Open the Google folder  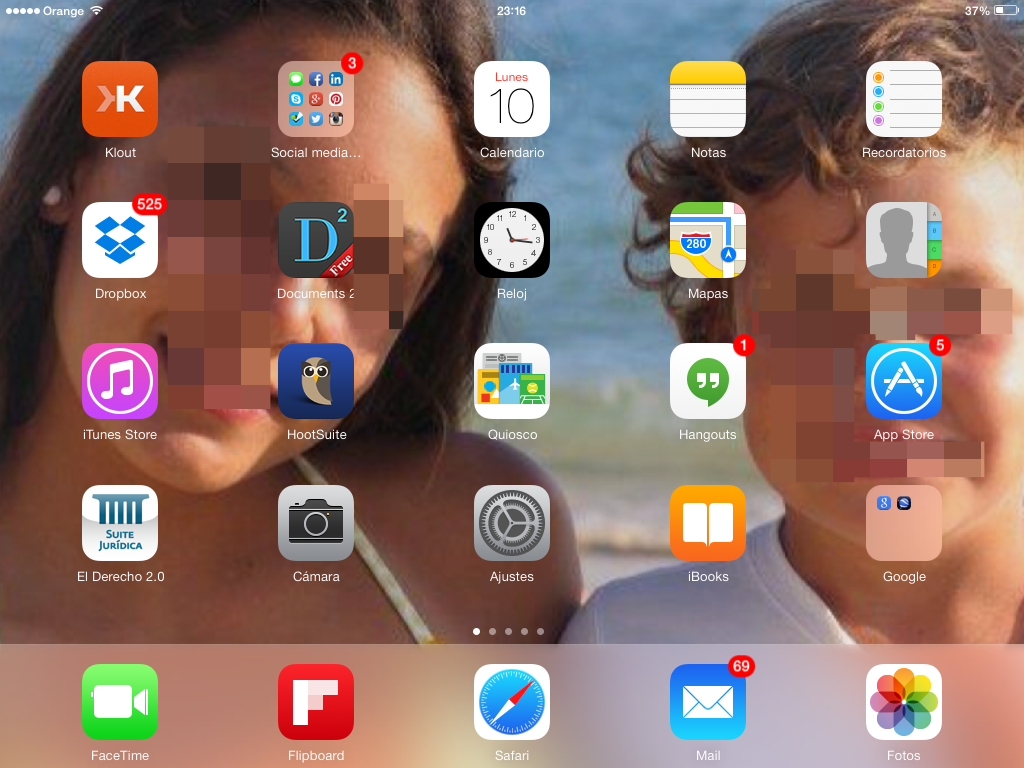tap(904, 523)
